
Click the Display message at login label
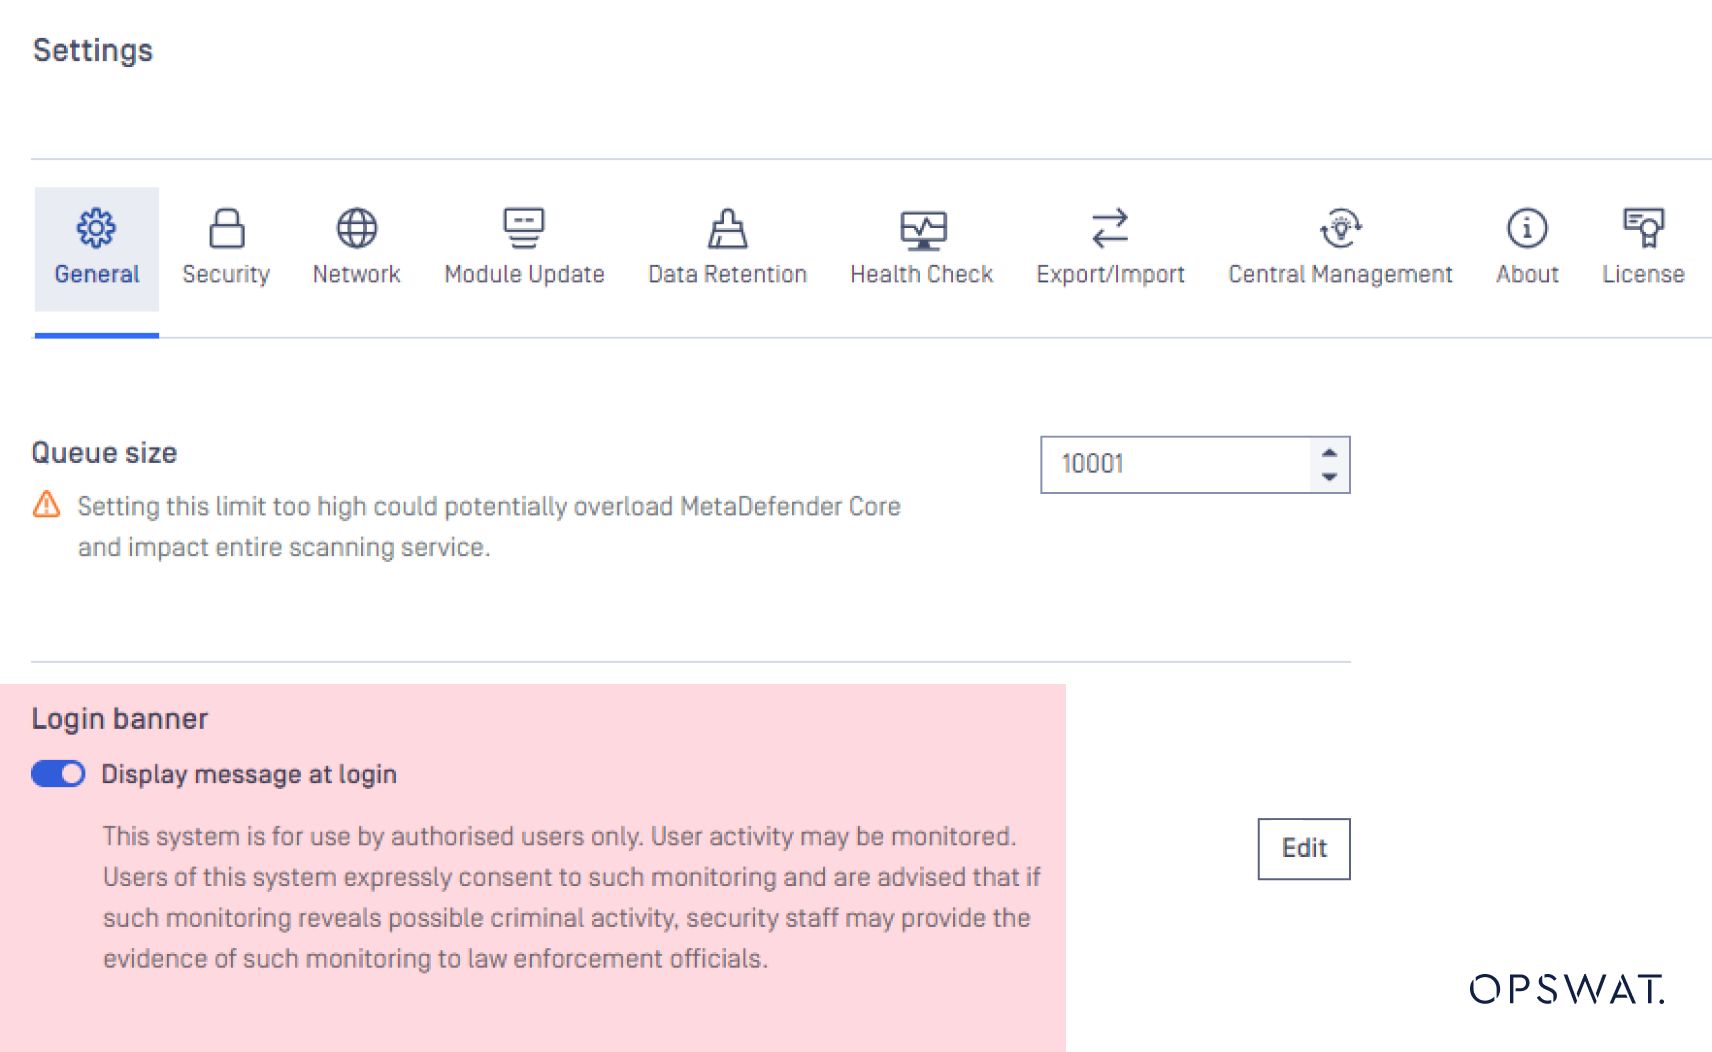point(249,774)
